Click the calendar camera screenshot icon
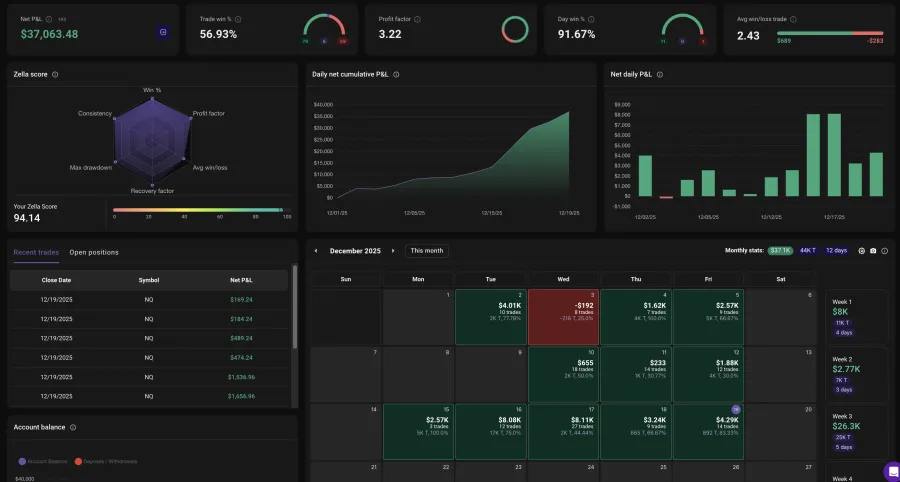Image resolution: width=900 pixels, height=482 pixels. 873,251
